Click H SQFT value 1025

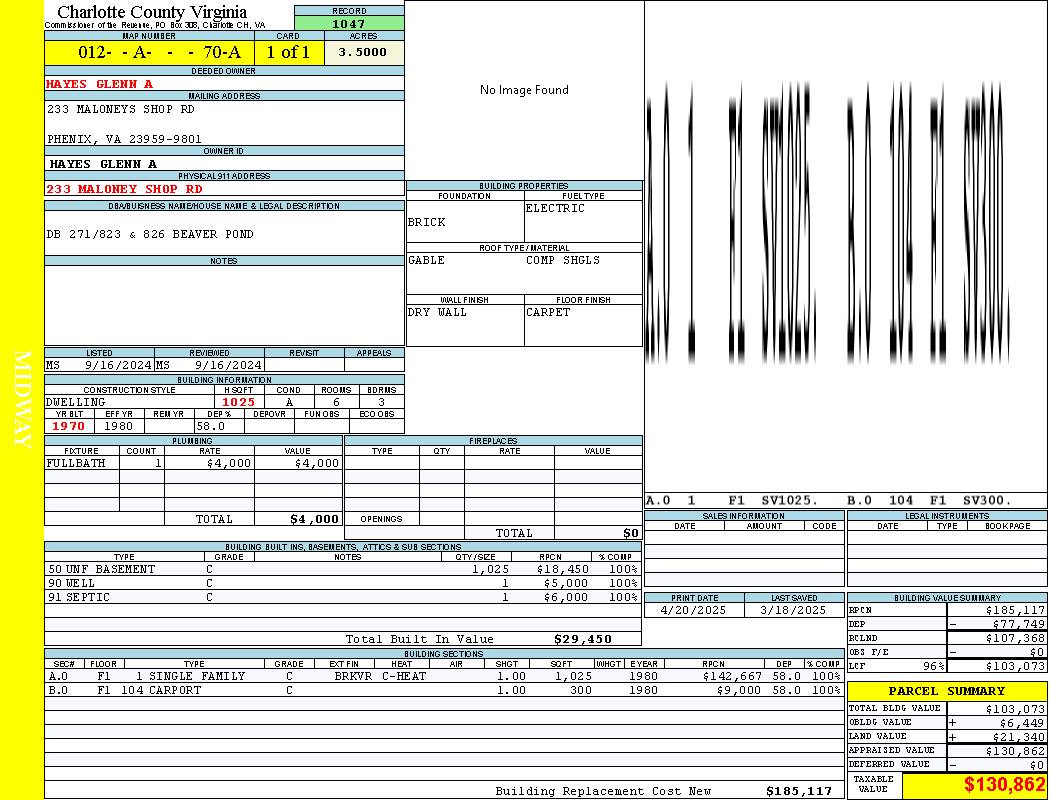click(x=238, y=402)
